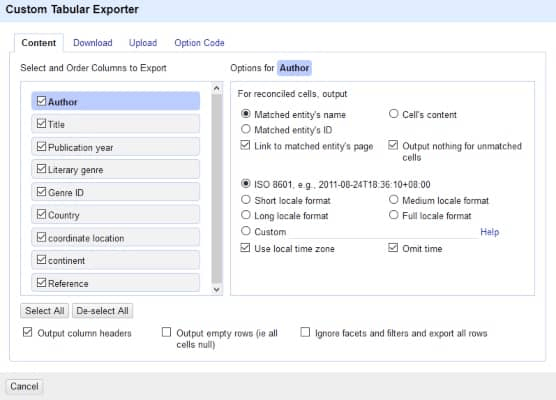Open the Option Code tab

click(x=199, y=43)
